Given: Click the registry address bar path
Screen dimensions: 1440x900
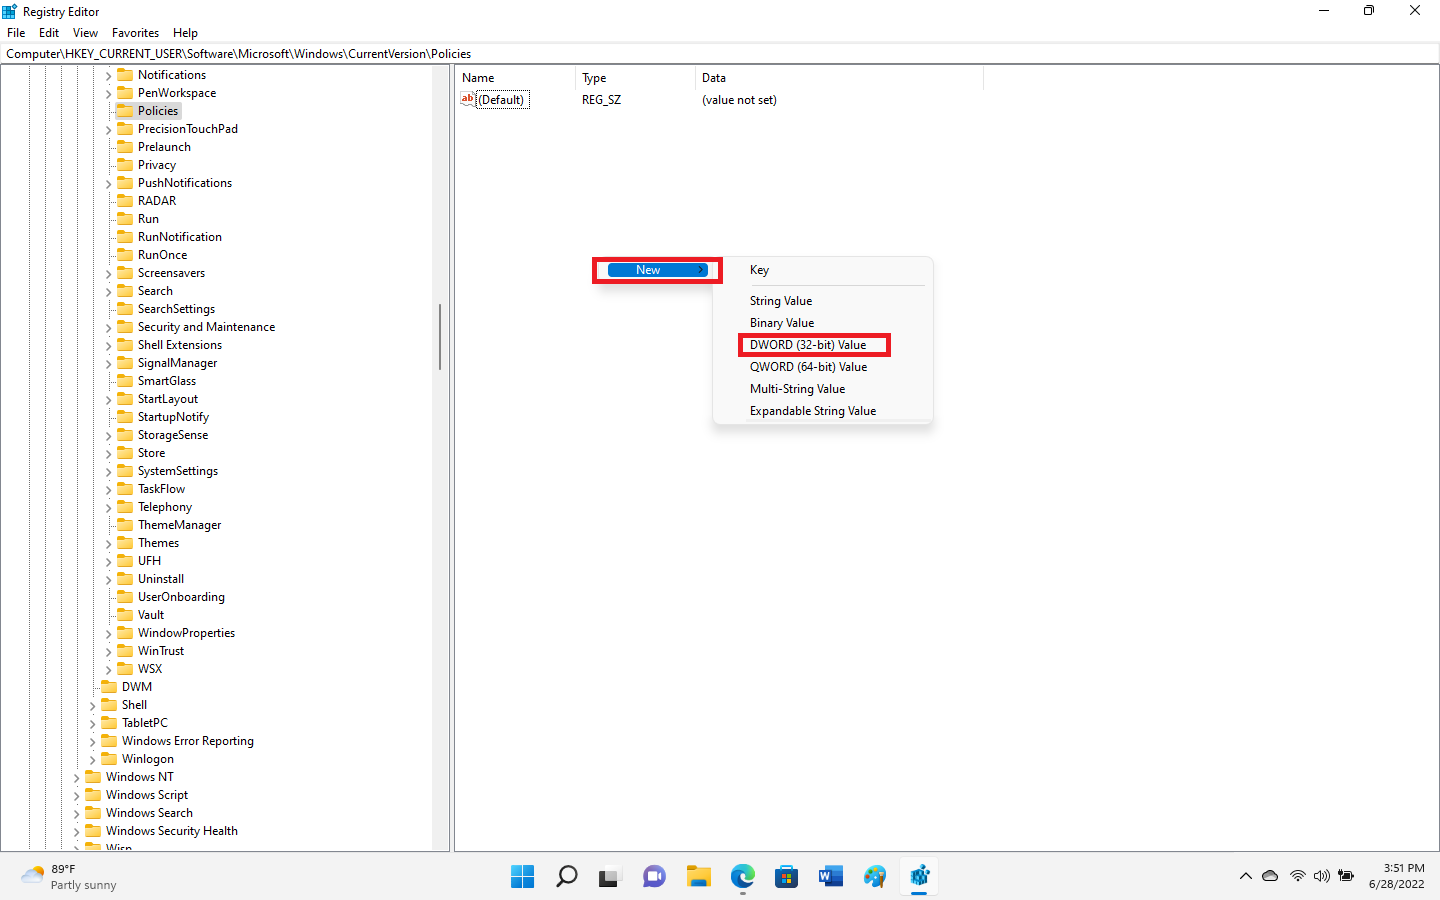Looking at the screenshot, I should tap(720, 54).
